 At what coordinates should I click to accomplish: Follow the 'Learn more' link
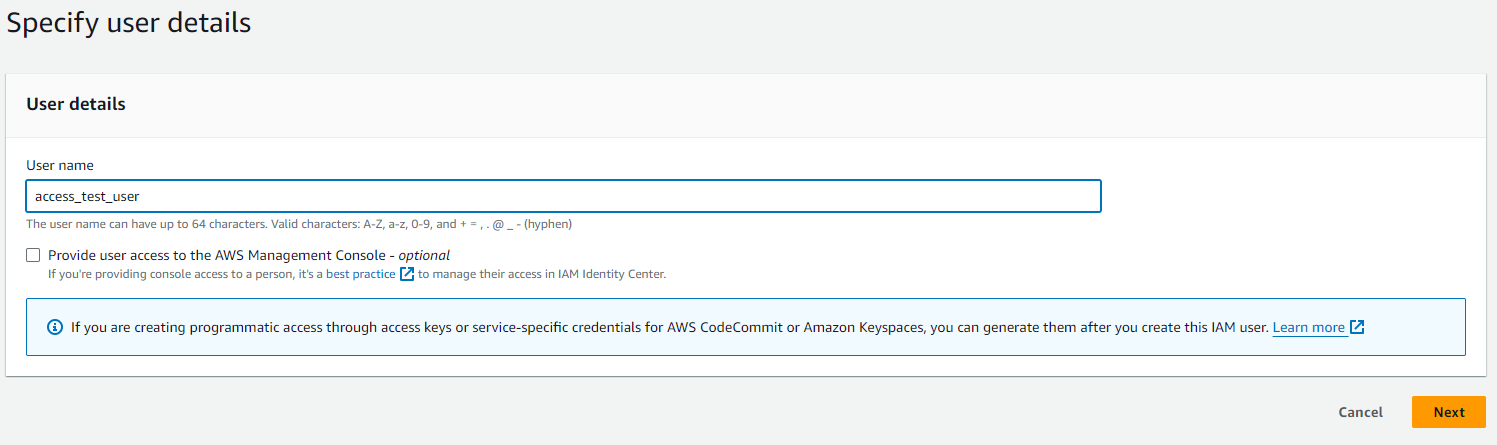[1308, 327]
